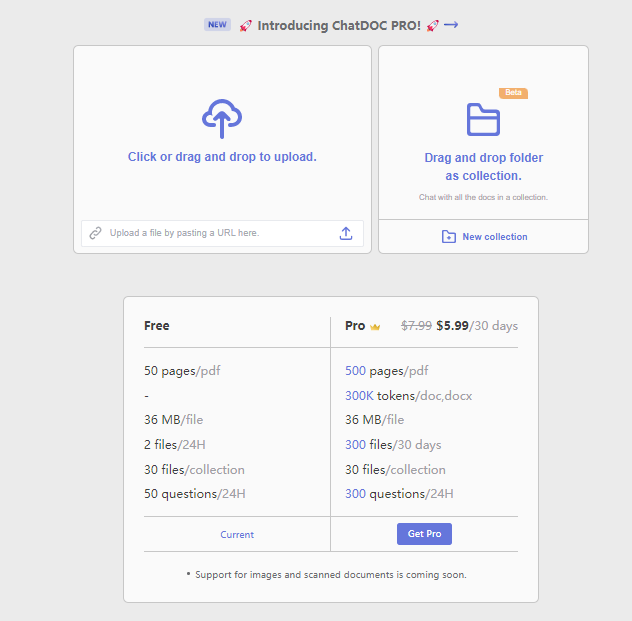Click the cloud upload icon
This screenshot has height=621, width=632.
222,118
